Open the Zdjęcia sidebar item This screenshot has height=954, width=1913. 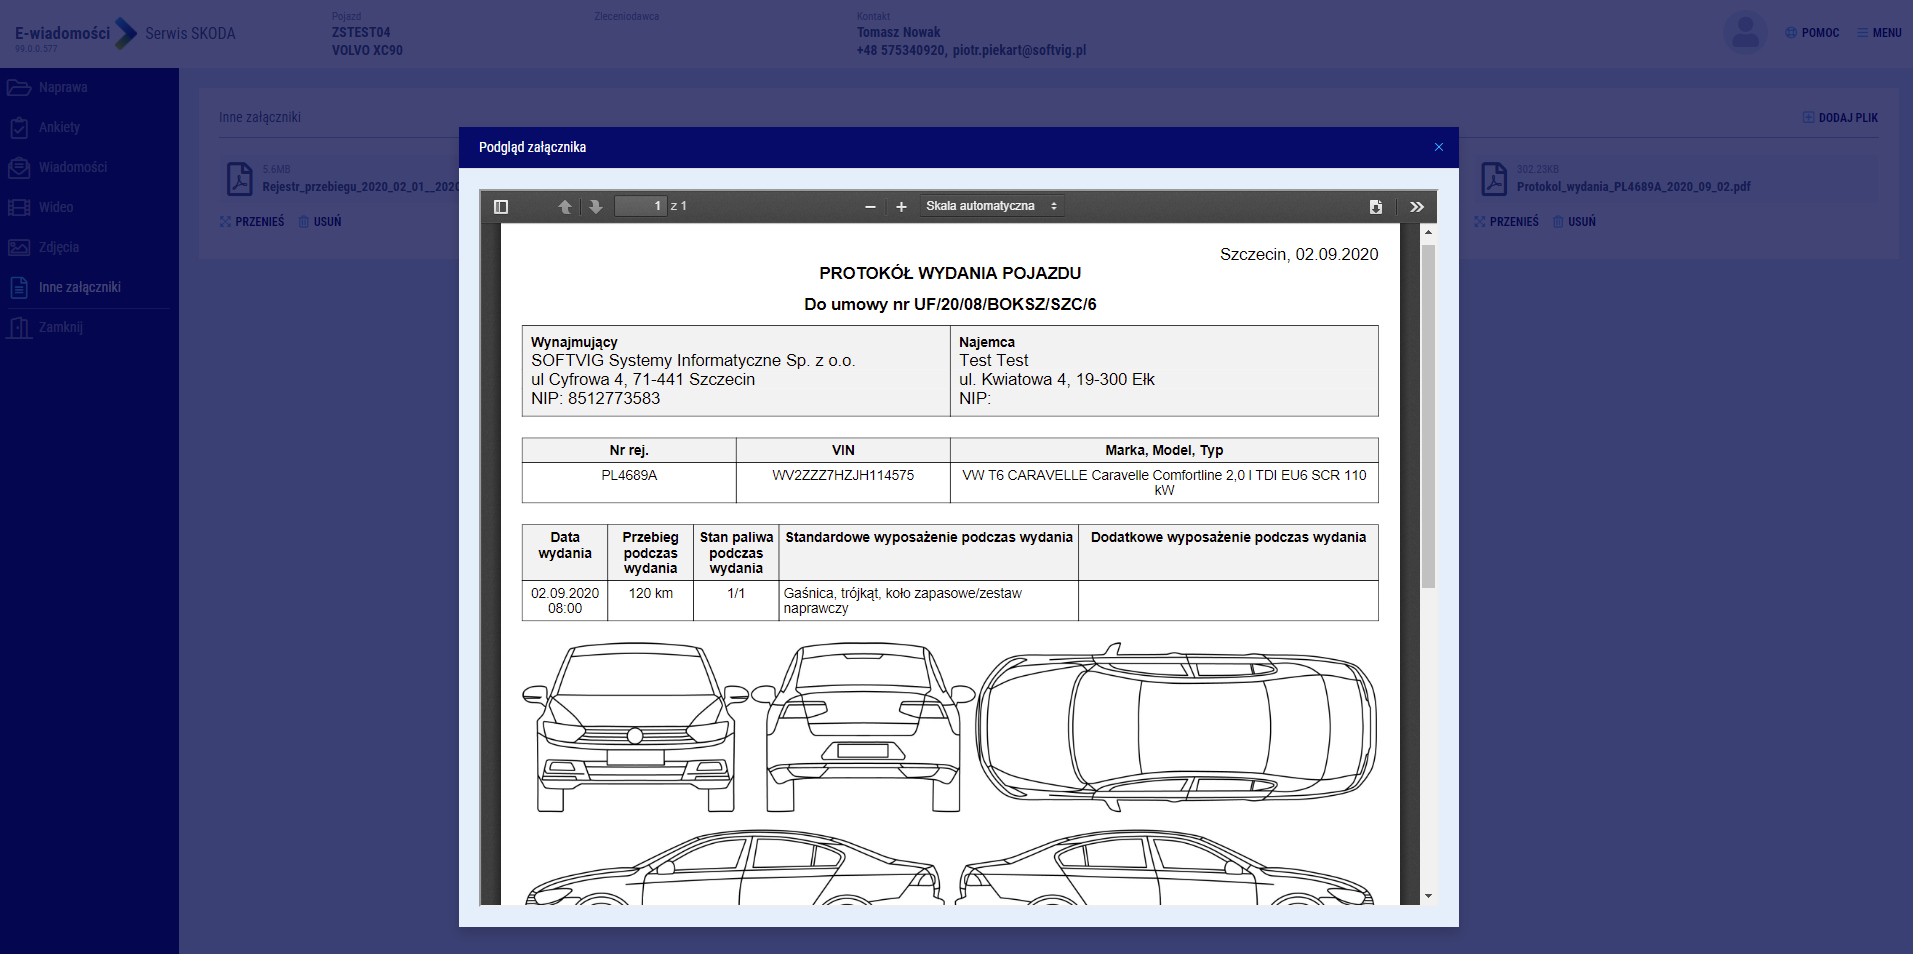(58, 248)
